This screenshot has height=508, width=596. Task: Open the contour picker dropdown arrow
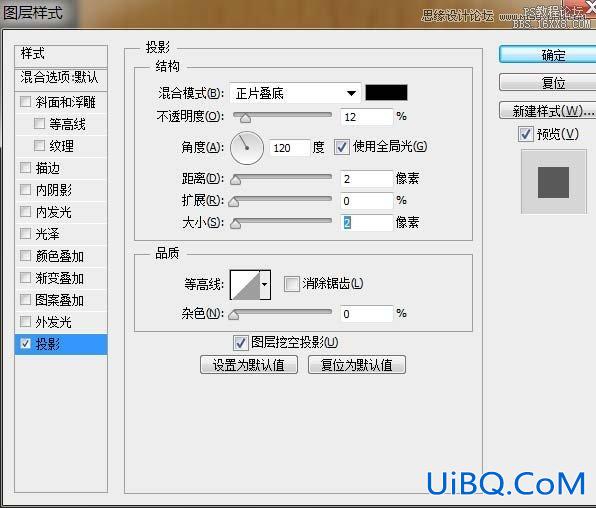point(265,285)
